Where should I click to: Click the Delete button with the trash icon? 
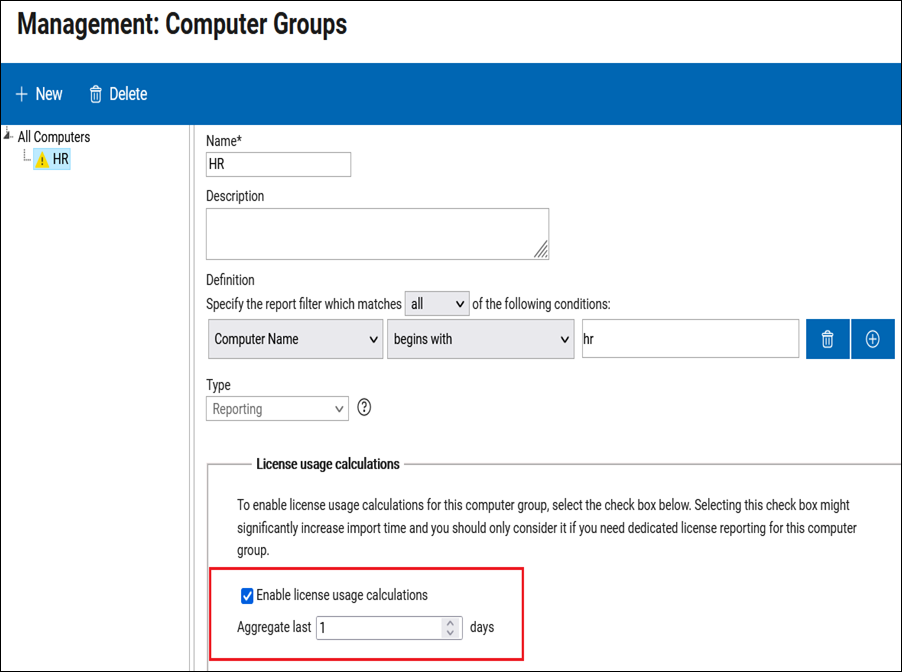(x=118, y=94)
